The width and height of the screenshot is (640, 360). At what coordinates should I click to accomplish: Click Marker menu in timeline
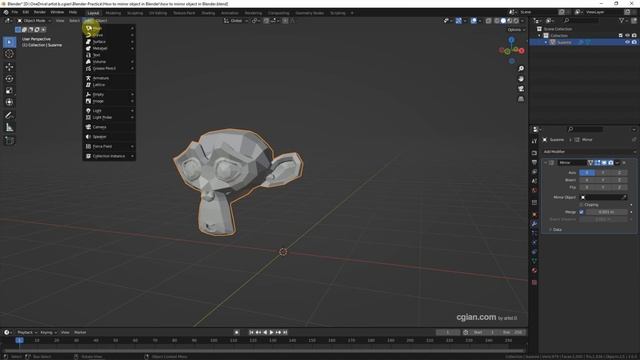pyautogui.click(x=80, y=332)
